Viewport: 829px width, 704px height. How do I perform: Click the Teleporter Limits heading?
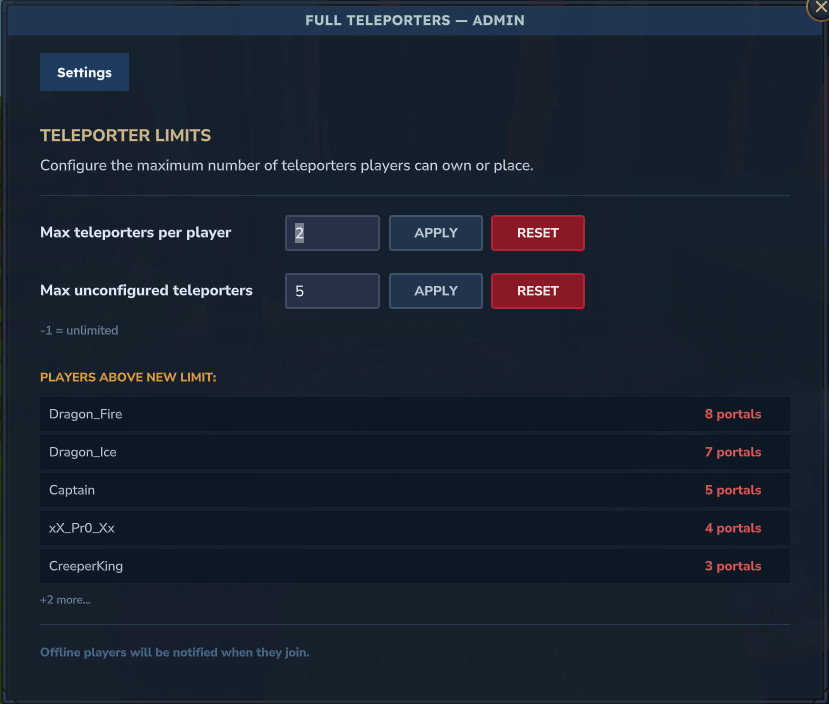pos(125,135)
